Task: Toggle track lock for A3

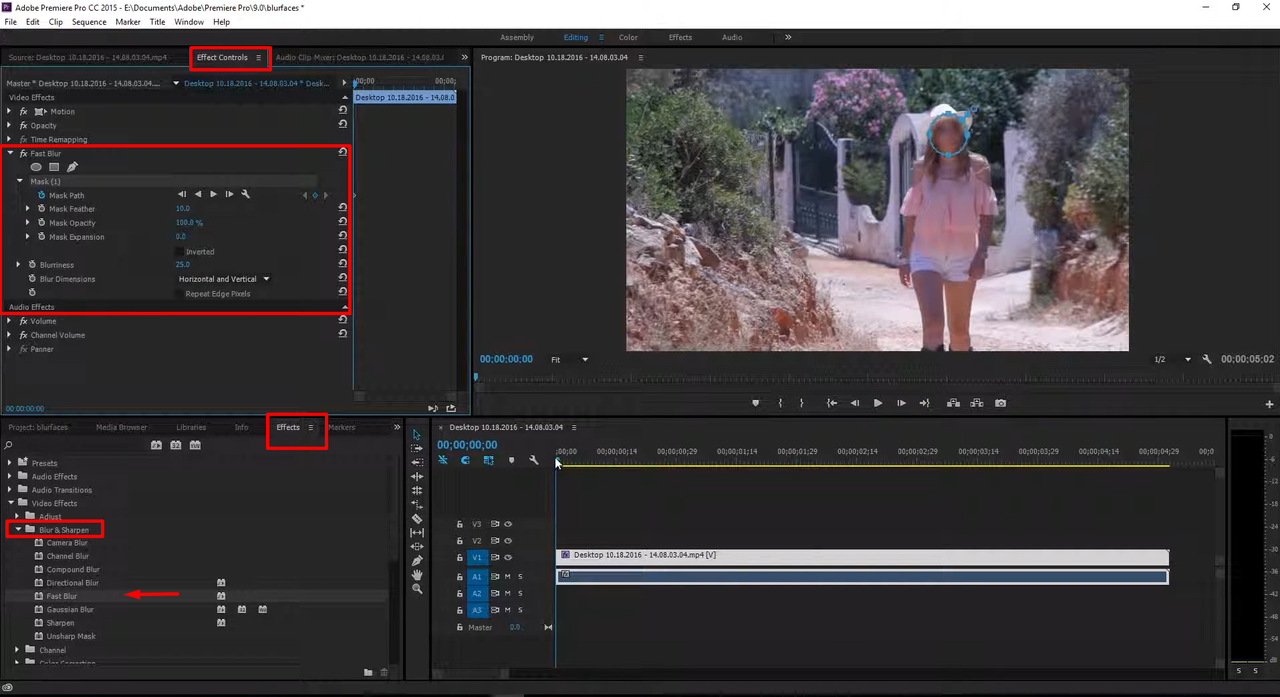Action: (460, 610)
